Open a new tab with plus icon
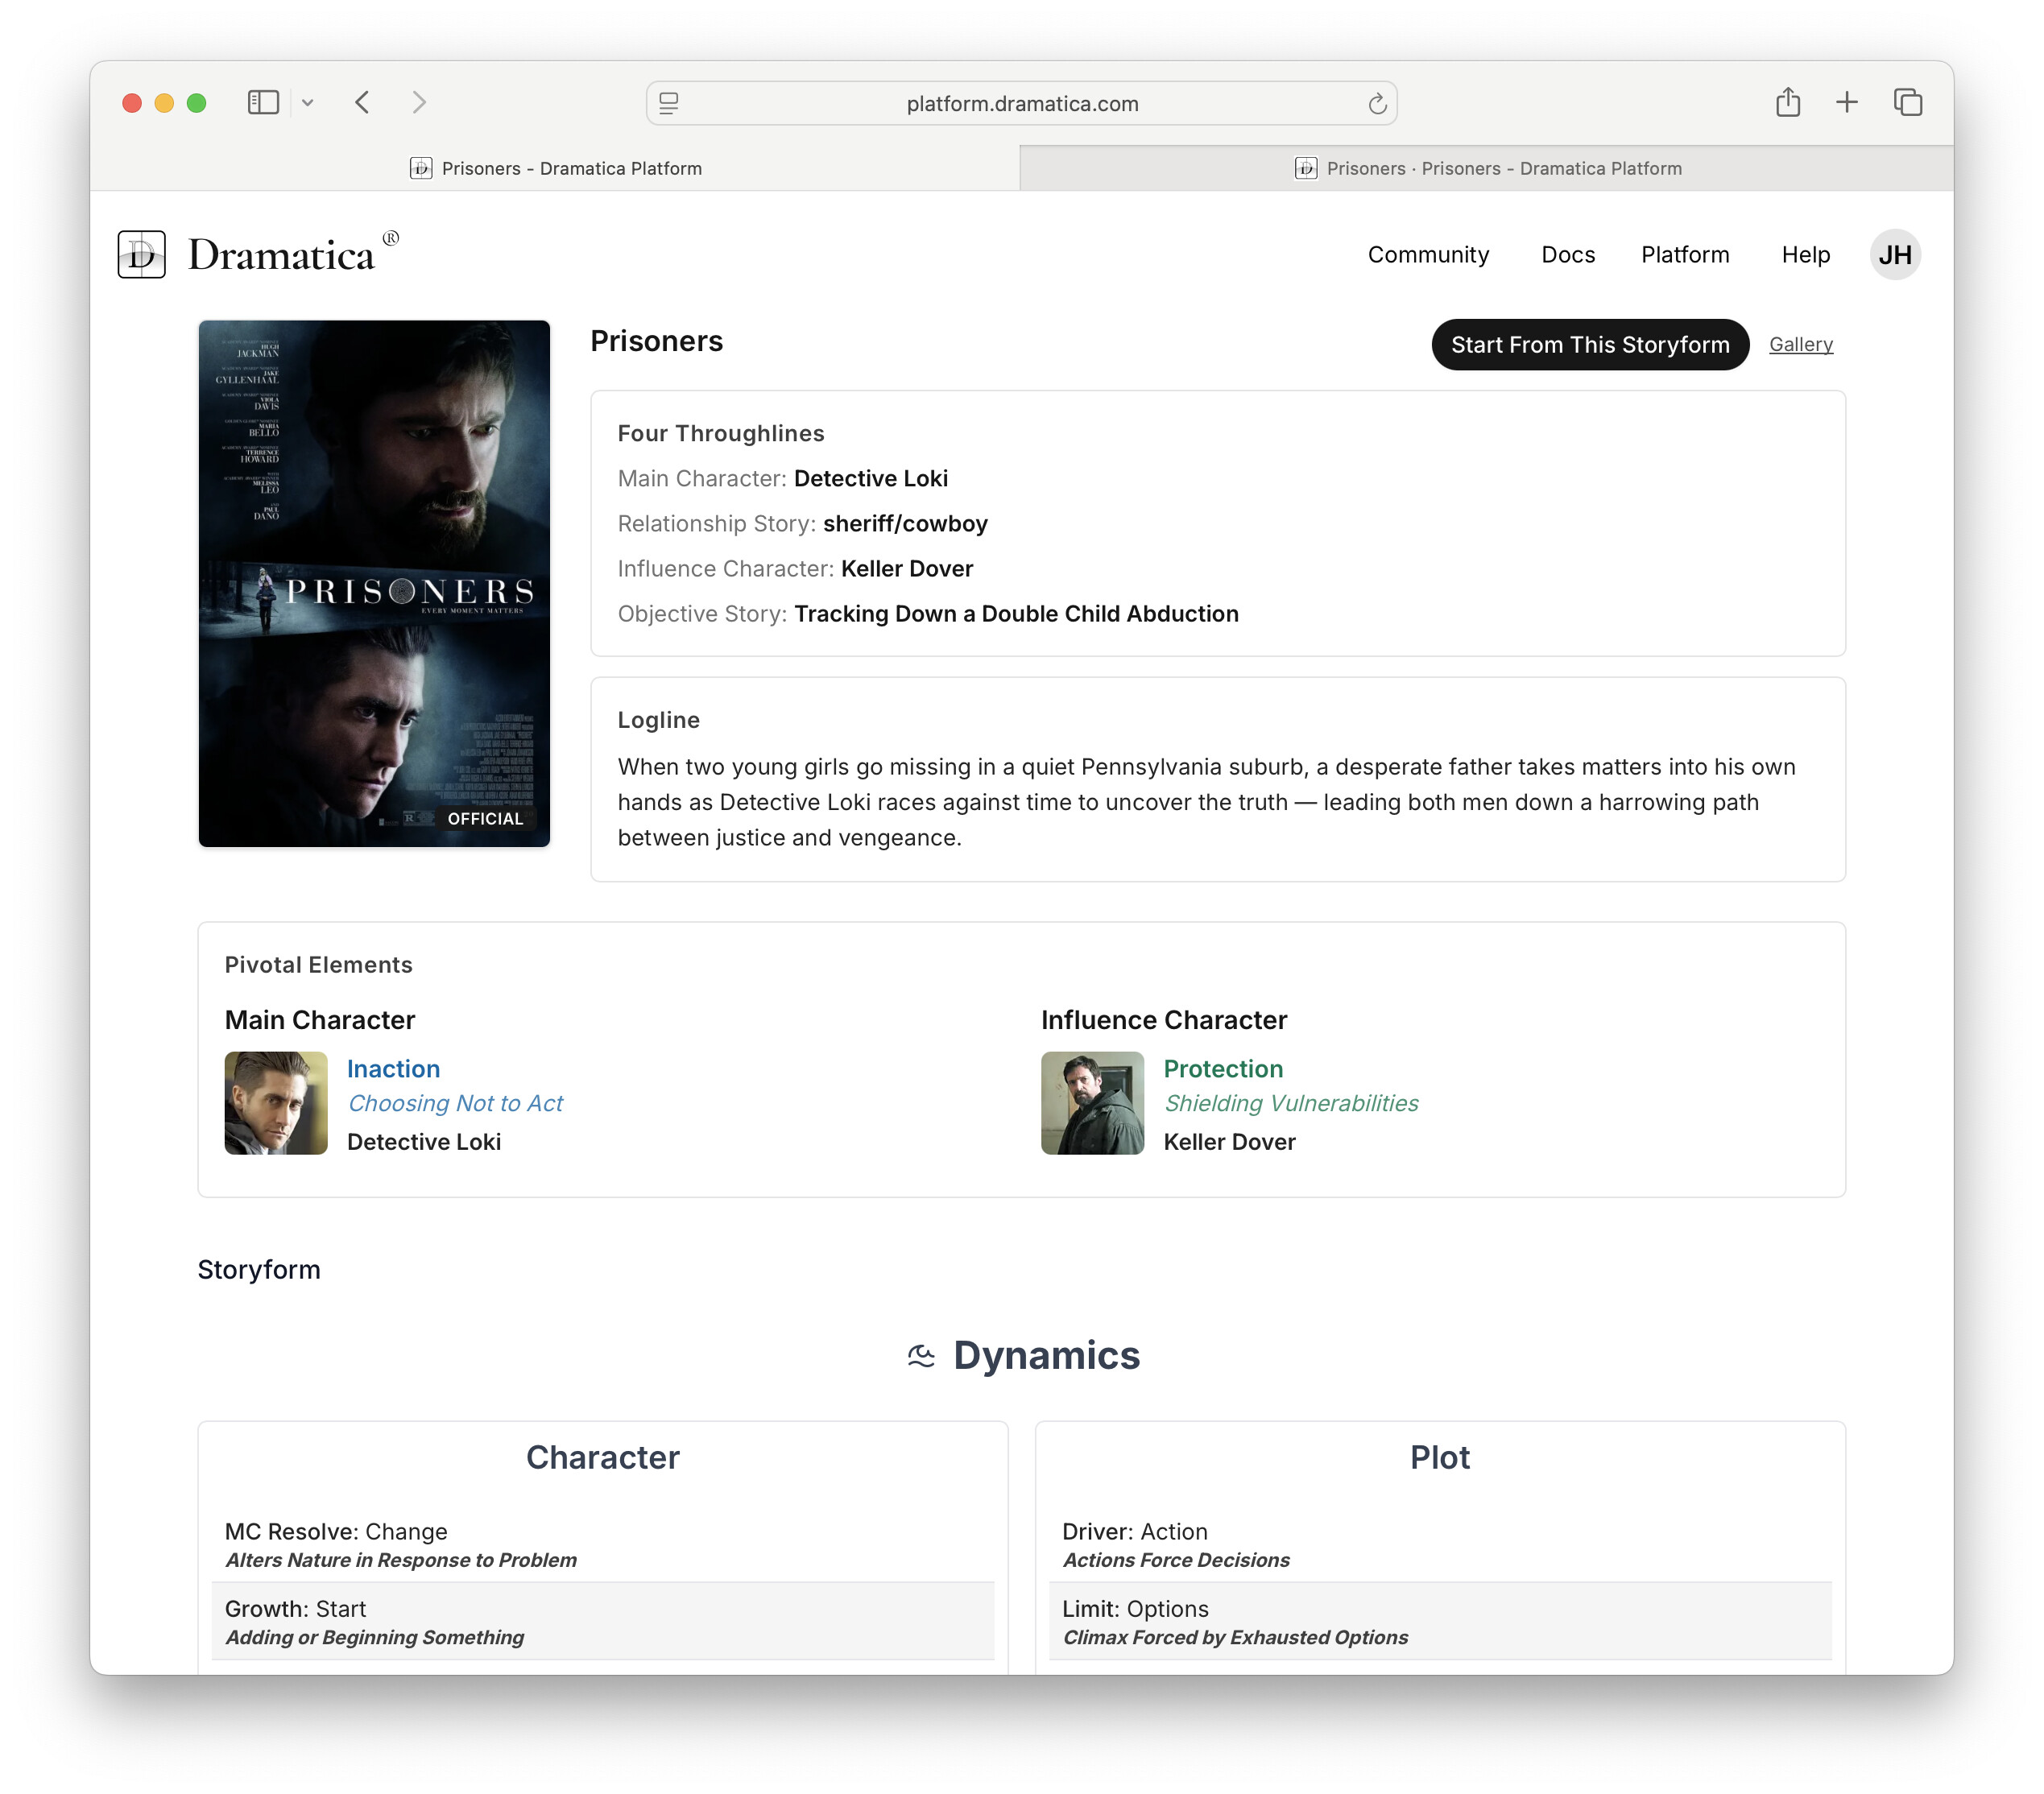This screenshot has height=1794, width=2044. pyautogui.click(x=1847, y=102)
